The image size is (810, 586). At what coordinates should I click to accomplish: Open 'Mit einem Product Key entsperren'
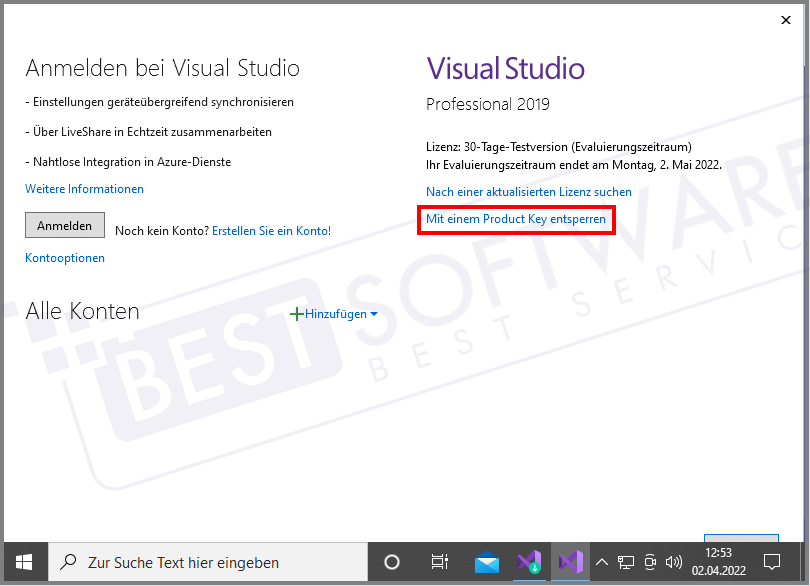tap(516, 219)
